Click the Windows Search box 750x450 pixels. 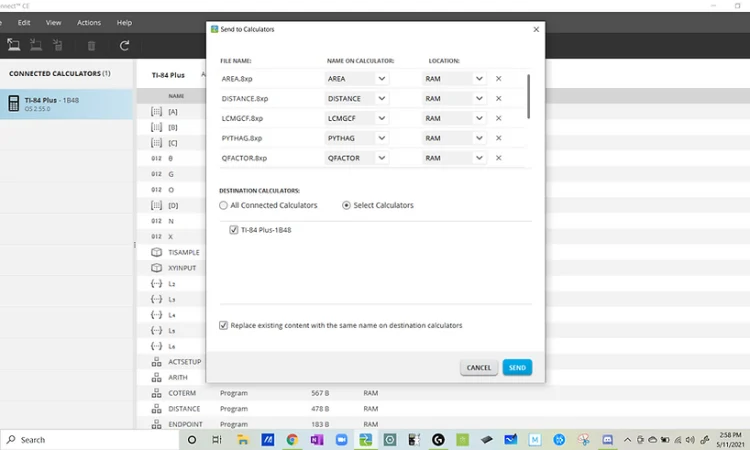pos(89,439)
